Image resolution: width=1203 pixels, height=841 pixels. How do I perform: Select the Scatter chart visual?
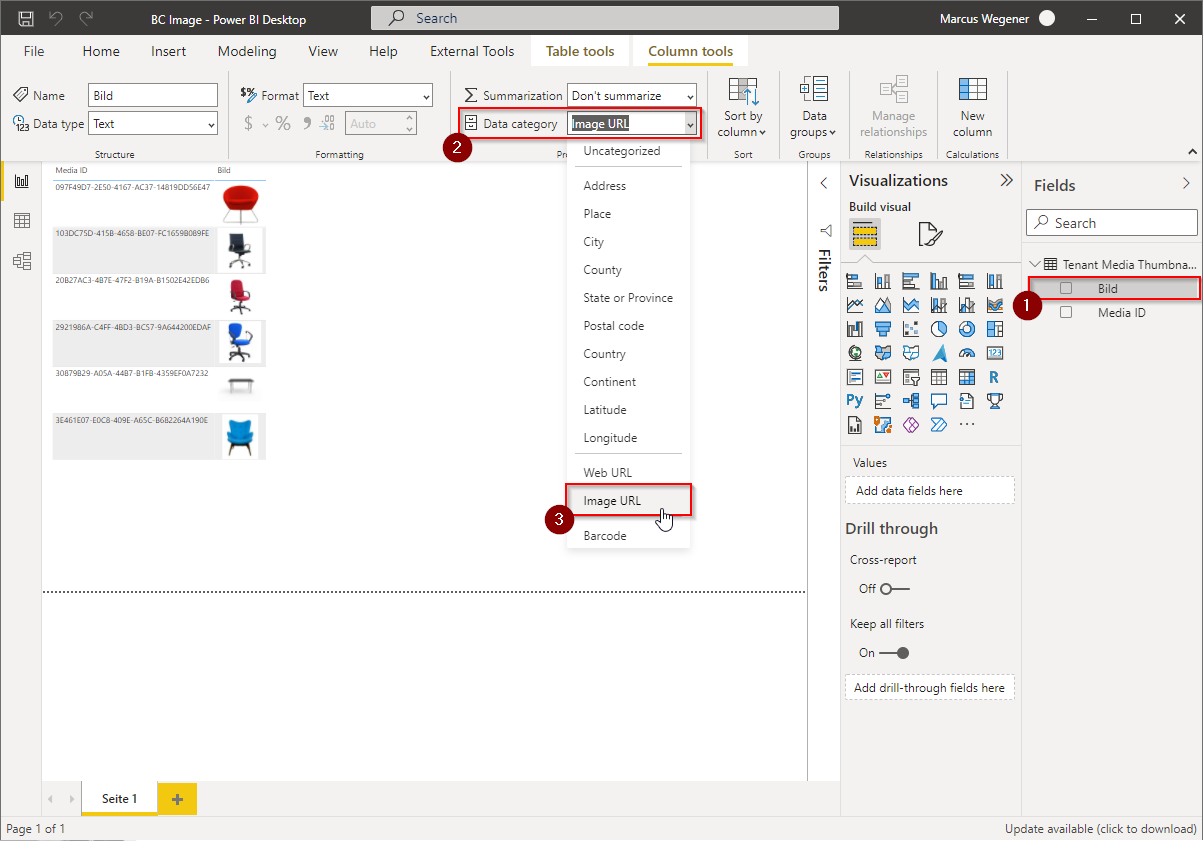(x=911, y=329)
